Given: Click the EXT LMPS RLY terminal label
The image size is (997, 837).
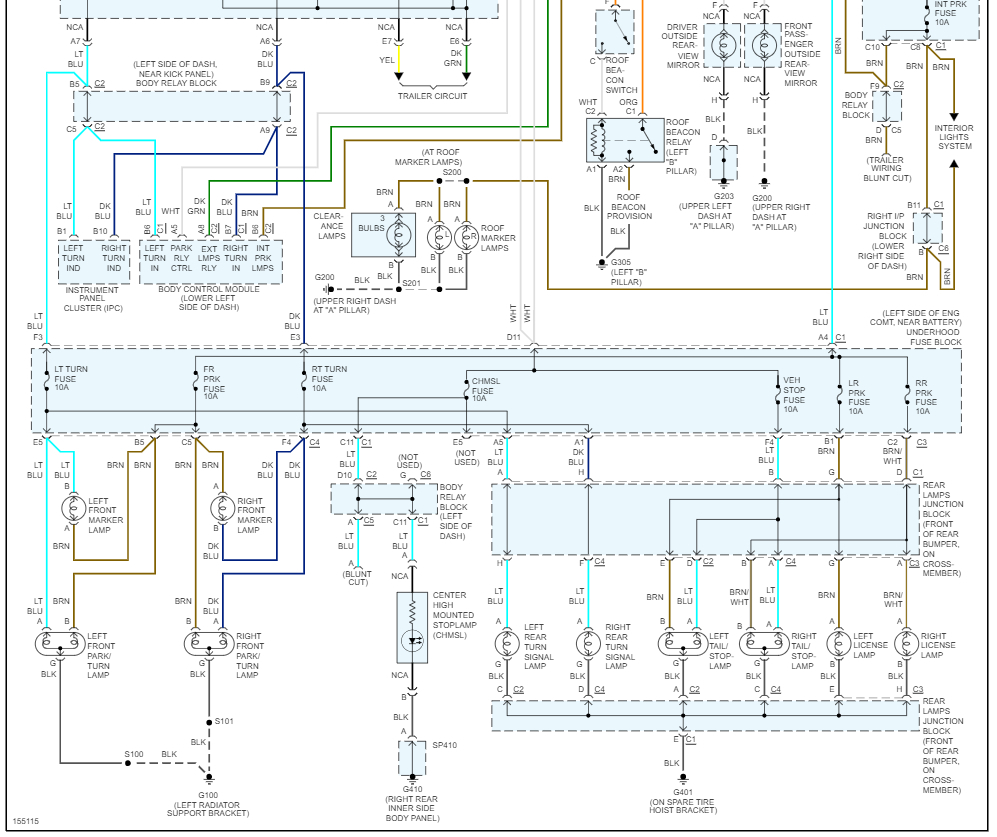Looking at the screenshot, I should (x=209, y=258).
